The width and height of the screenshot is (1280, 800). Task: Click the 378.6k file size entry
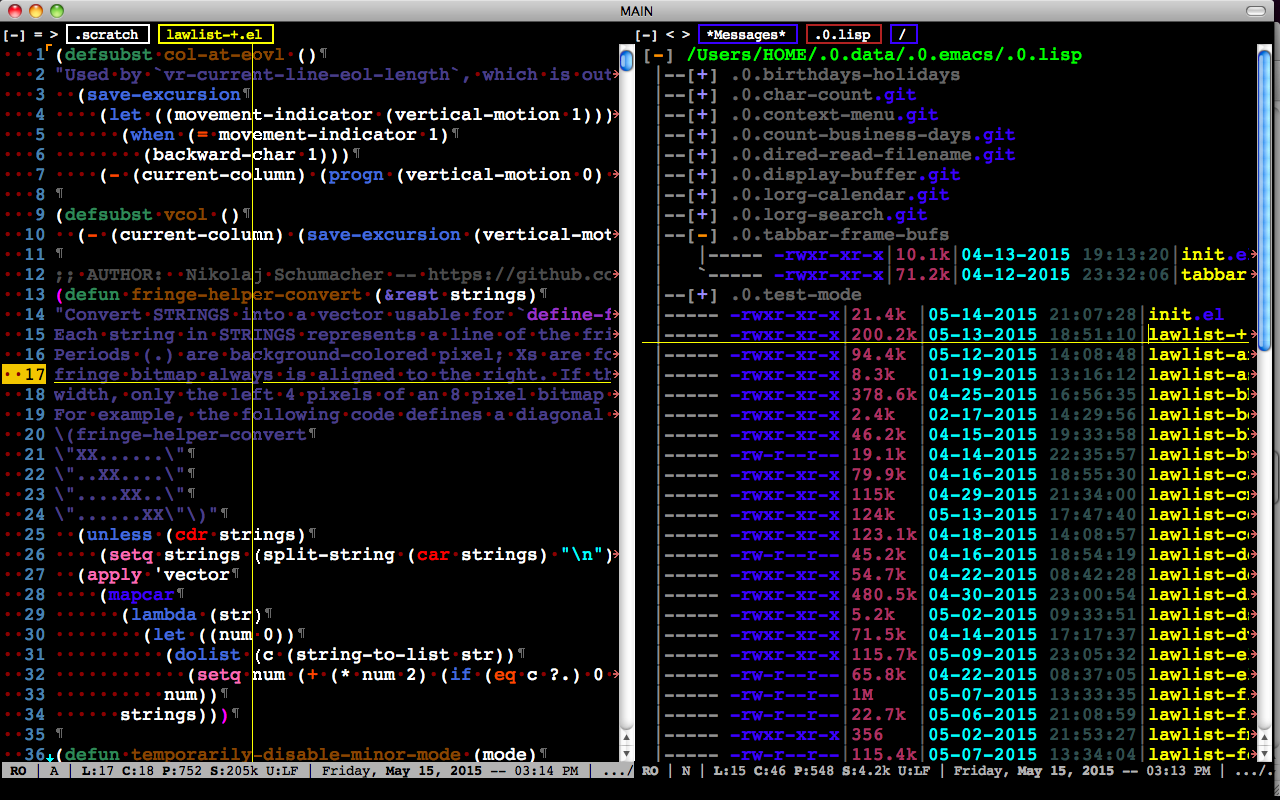[885, 395]
